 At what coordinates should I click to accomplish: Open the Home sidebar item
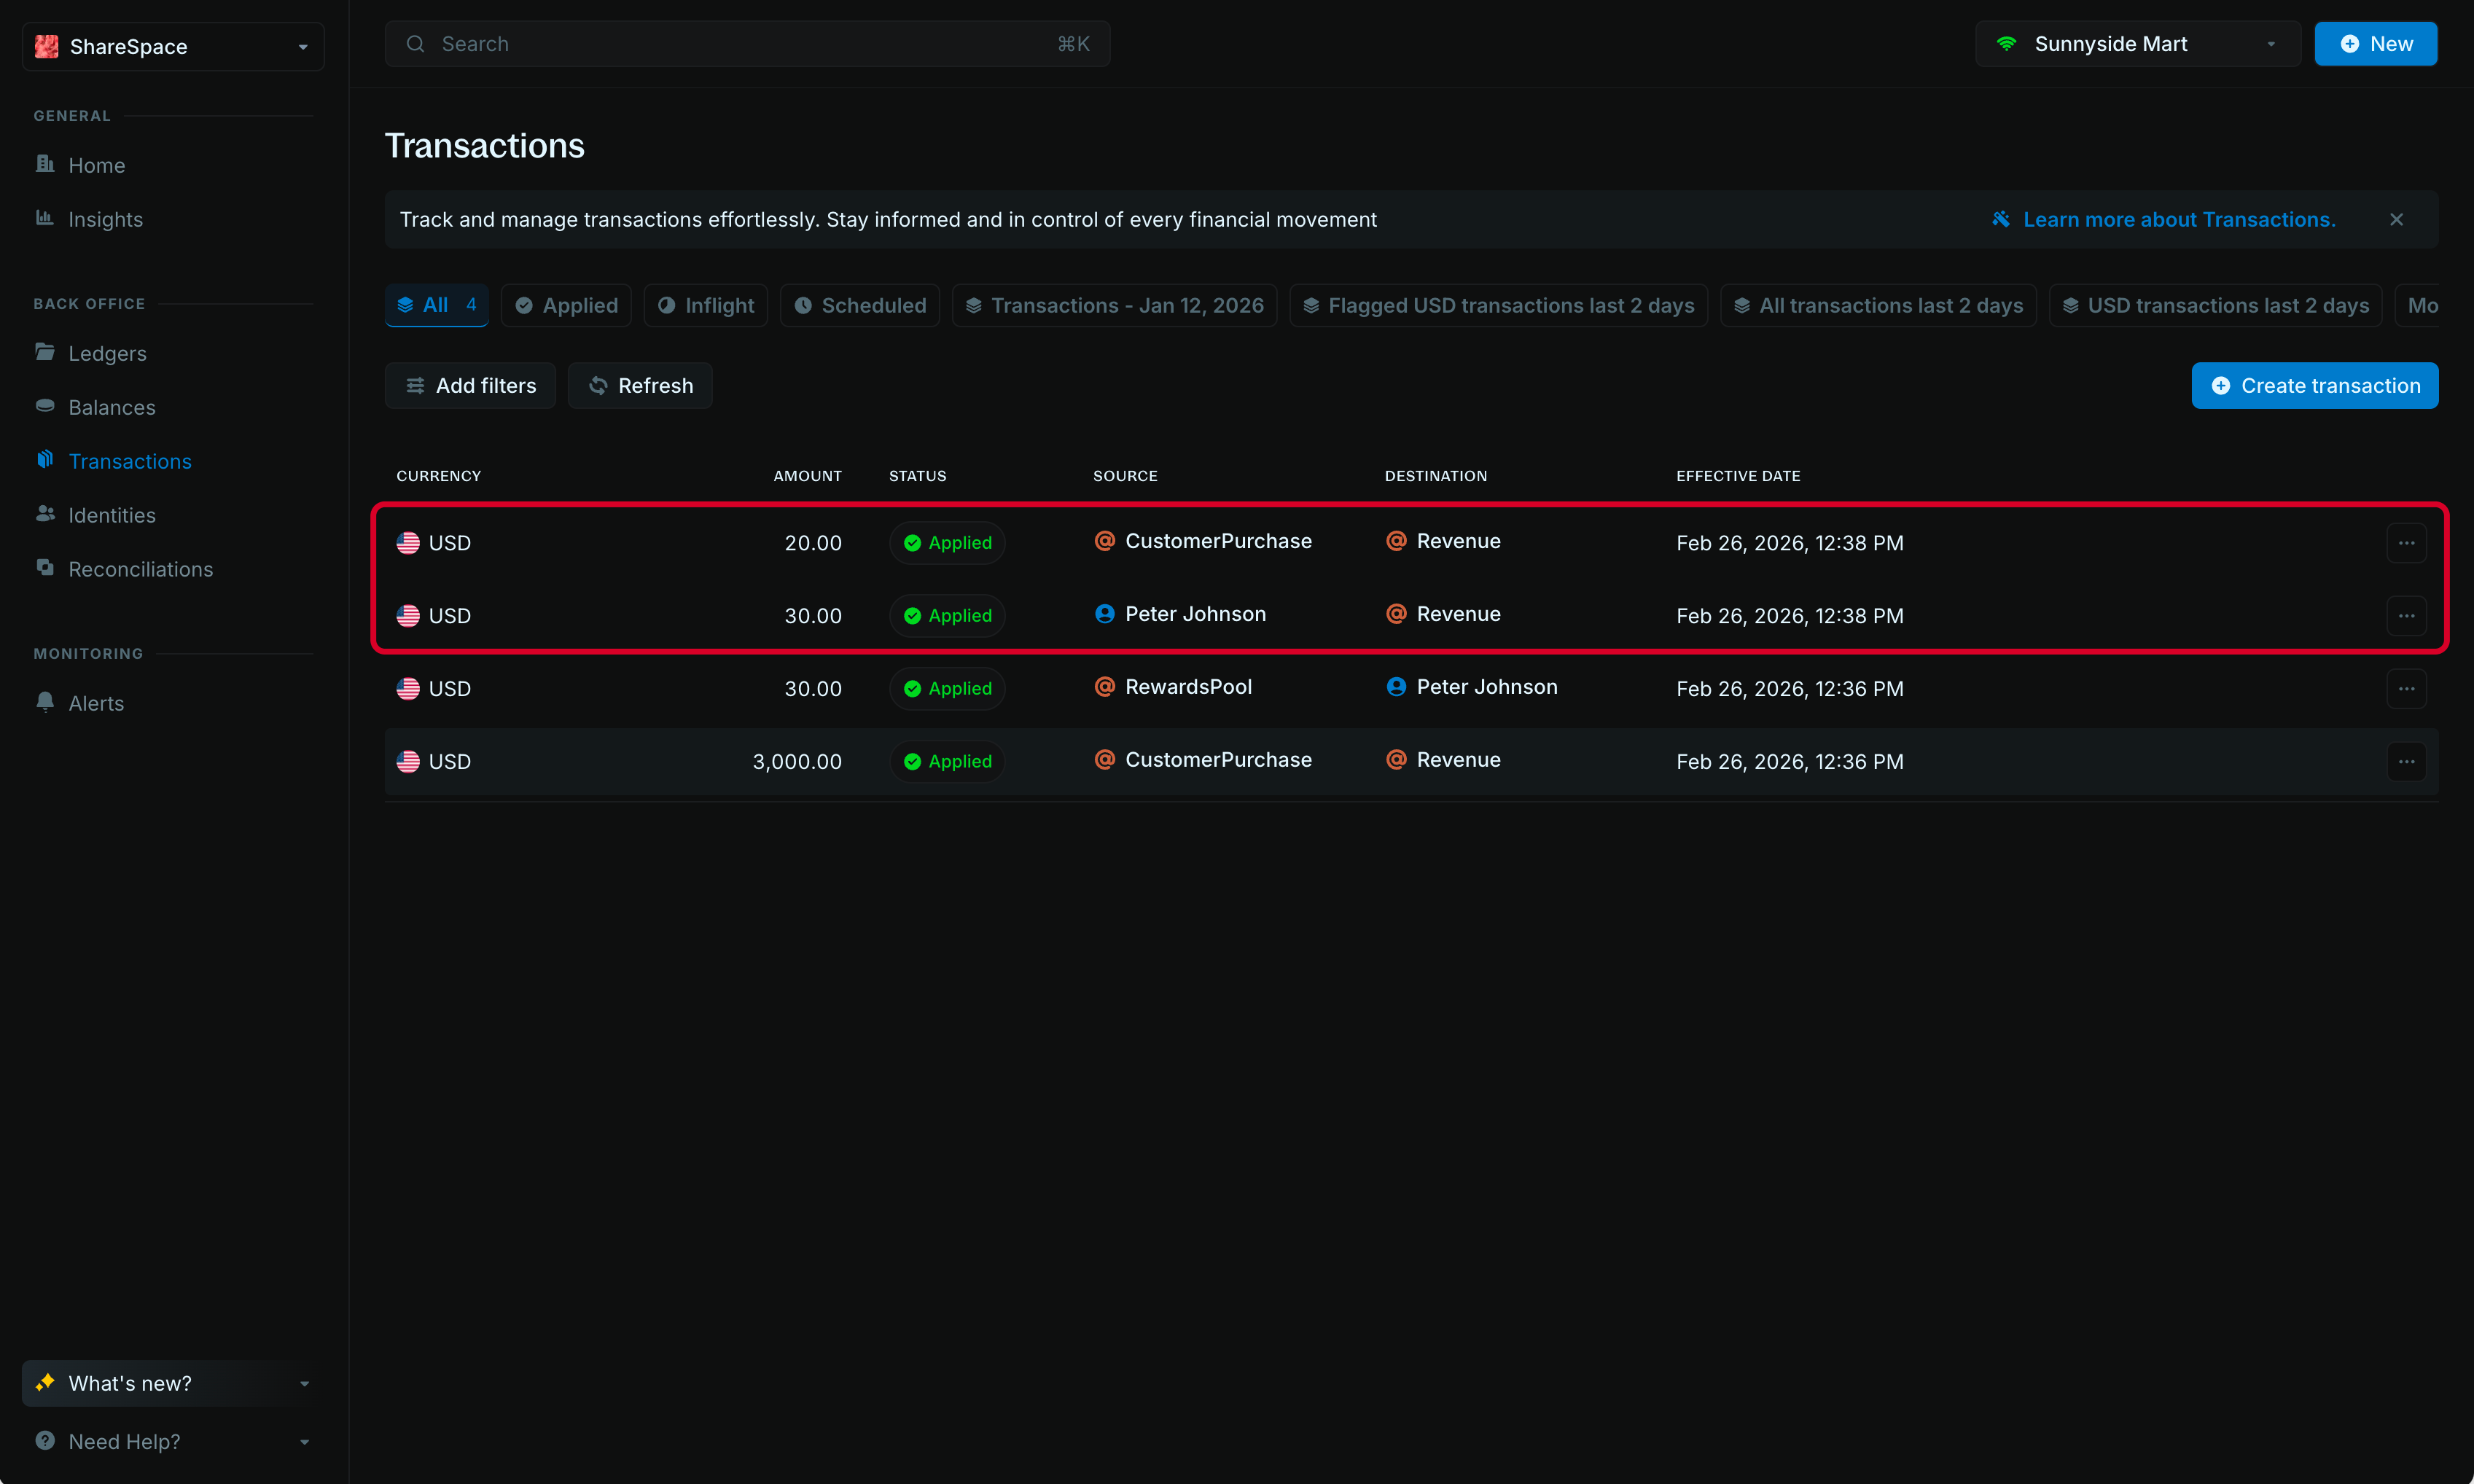[96, 165]
